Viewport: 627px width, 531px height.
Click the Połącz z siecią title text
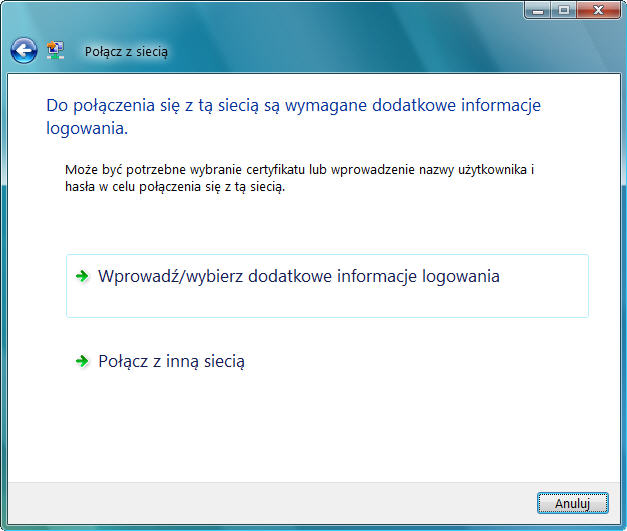tap(126, 50)
